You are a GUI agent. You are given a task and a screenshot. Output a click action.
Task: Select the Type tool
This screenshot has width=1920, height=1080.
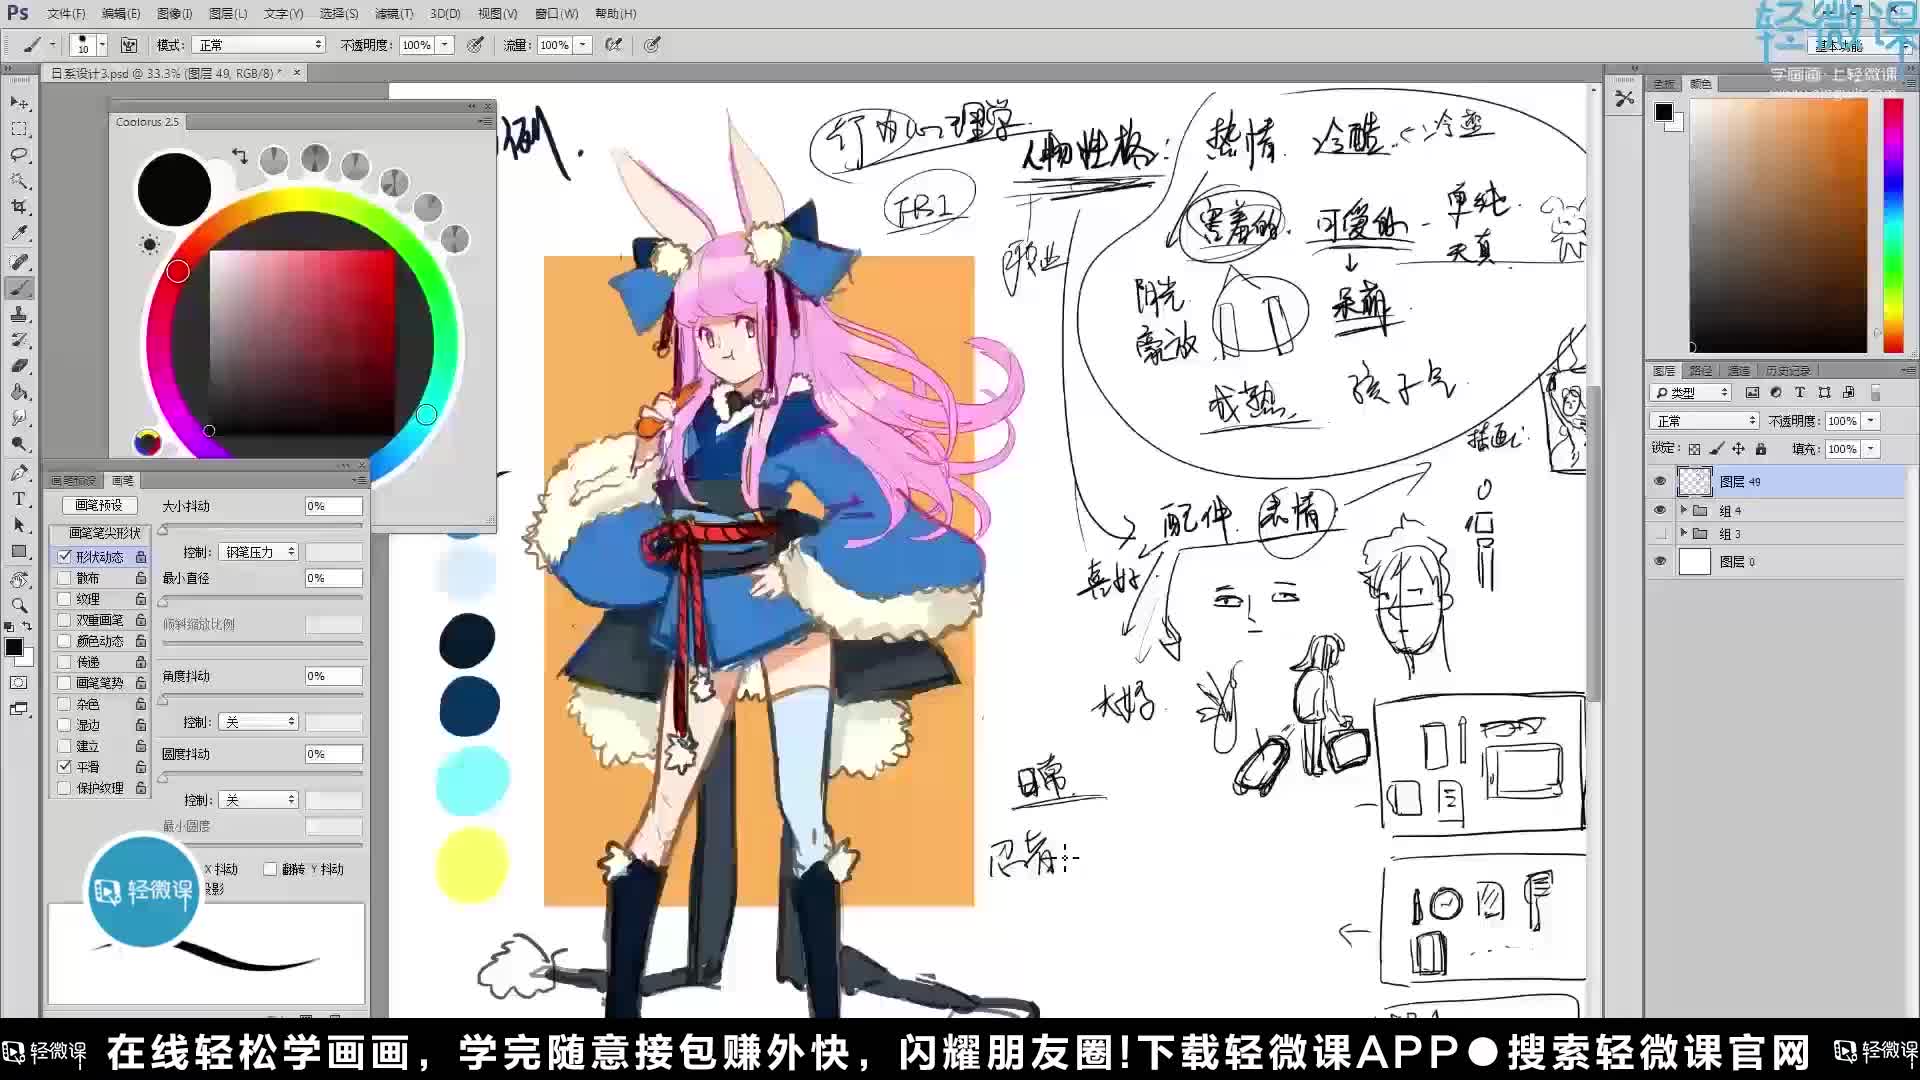click(19, 498)
